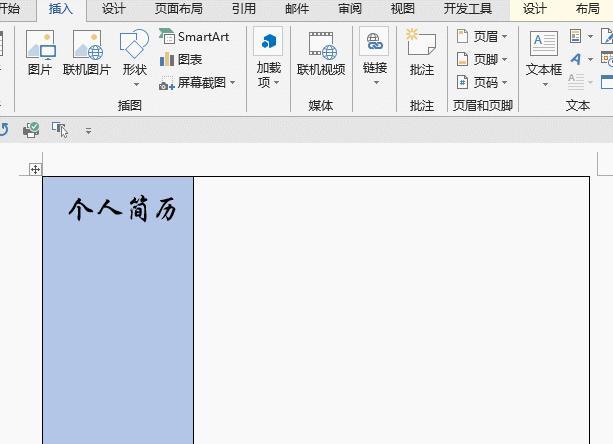Go to the 页面布局 tab
The width and height of the screenshot is (613, 444).
[x=179, y=9]
